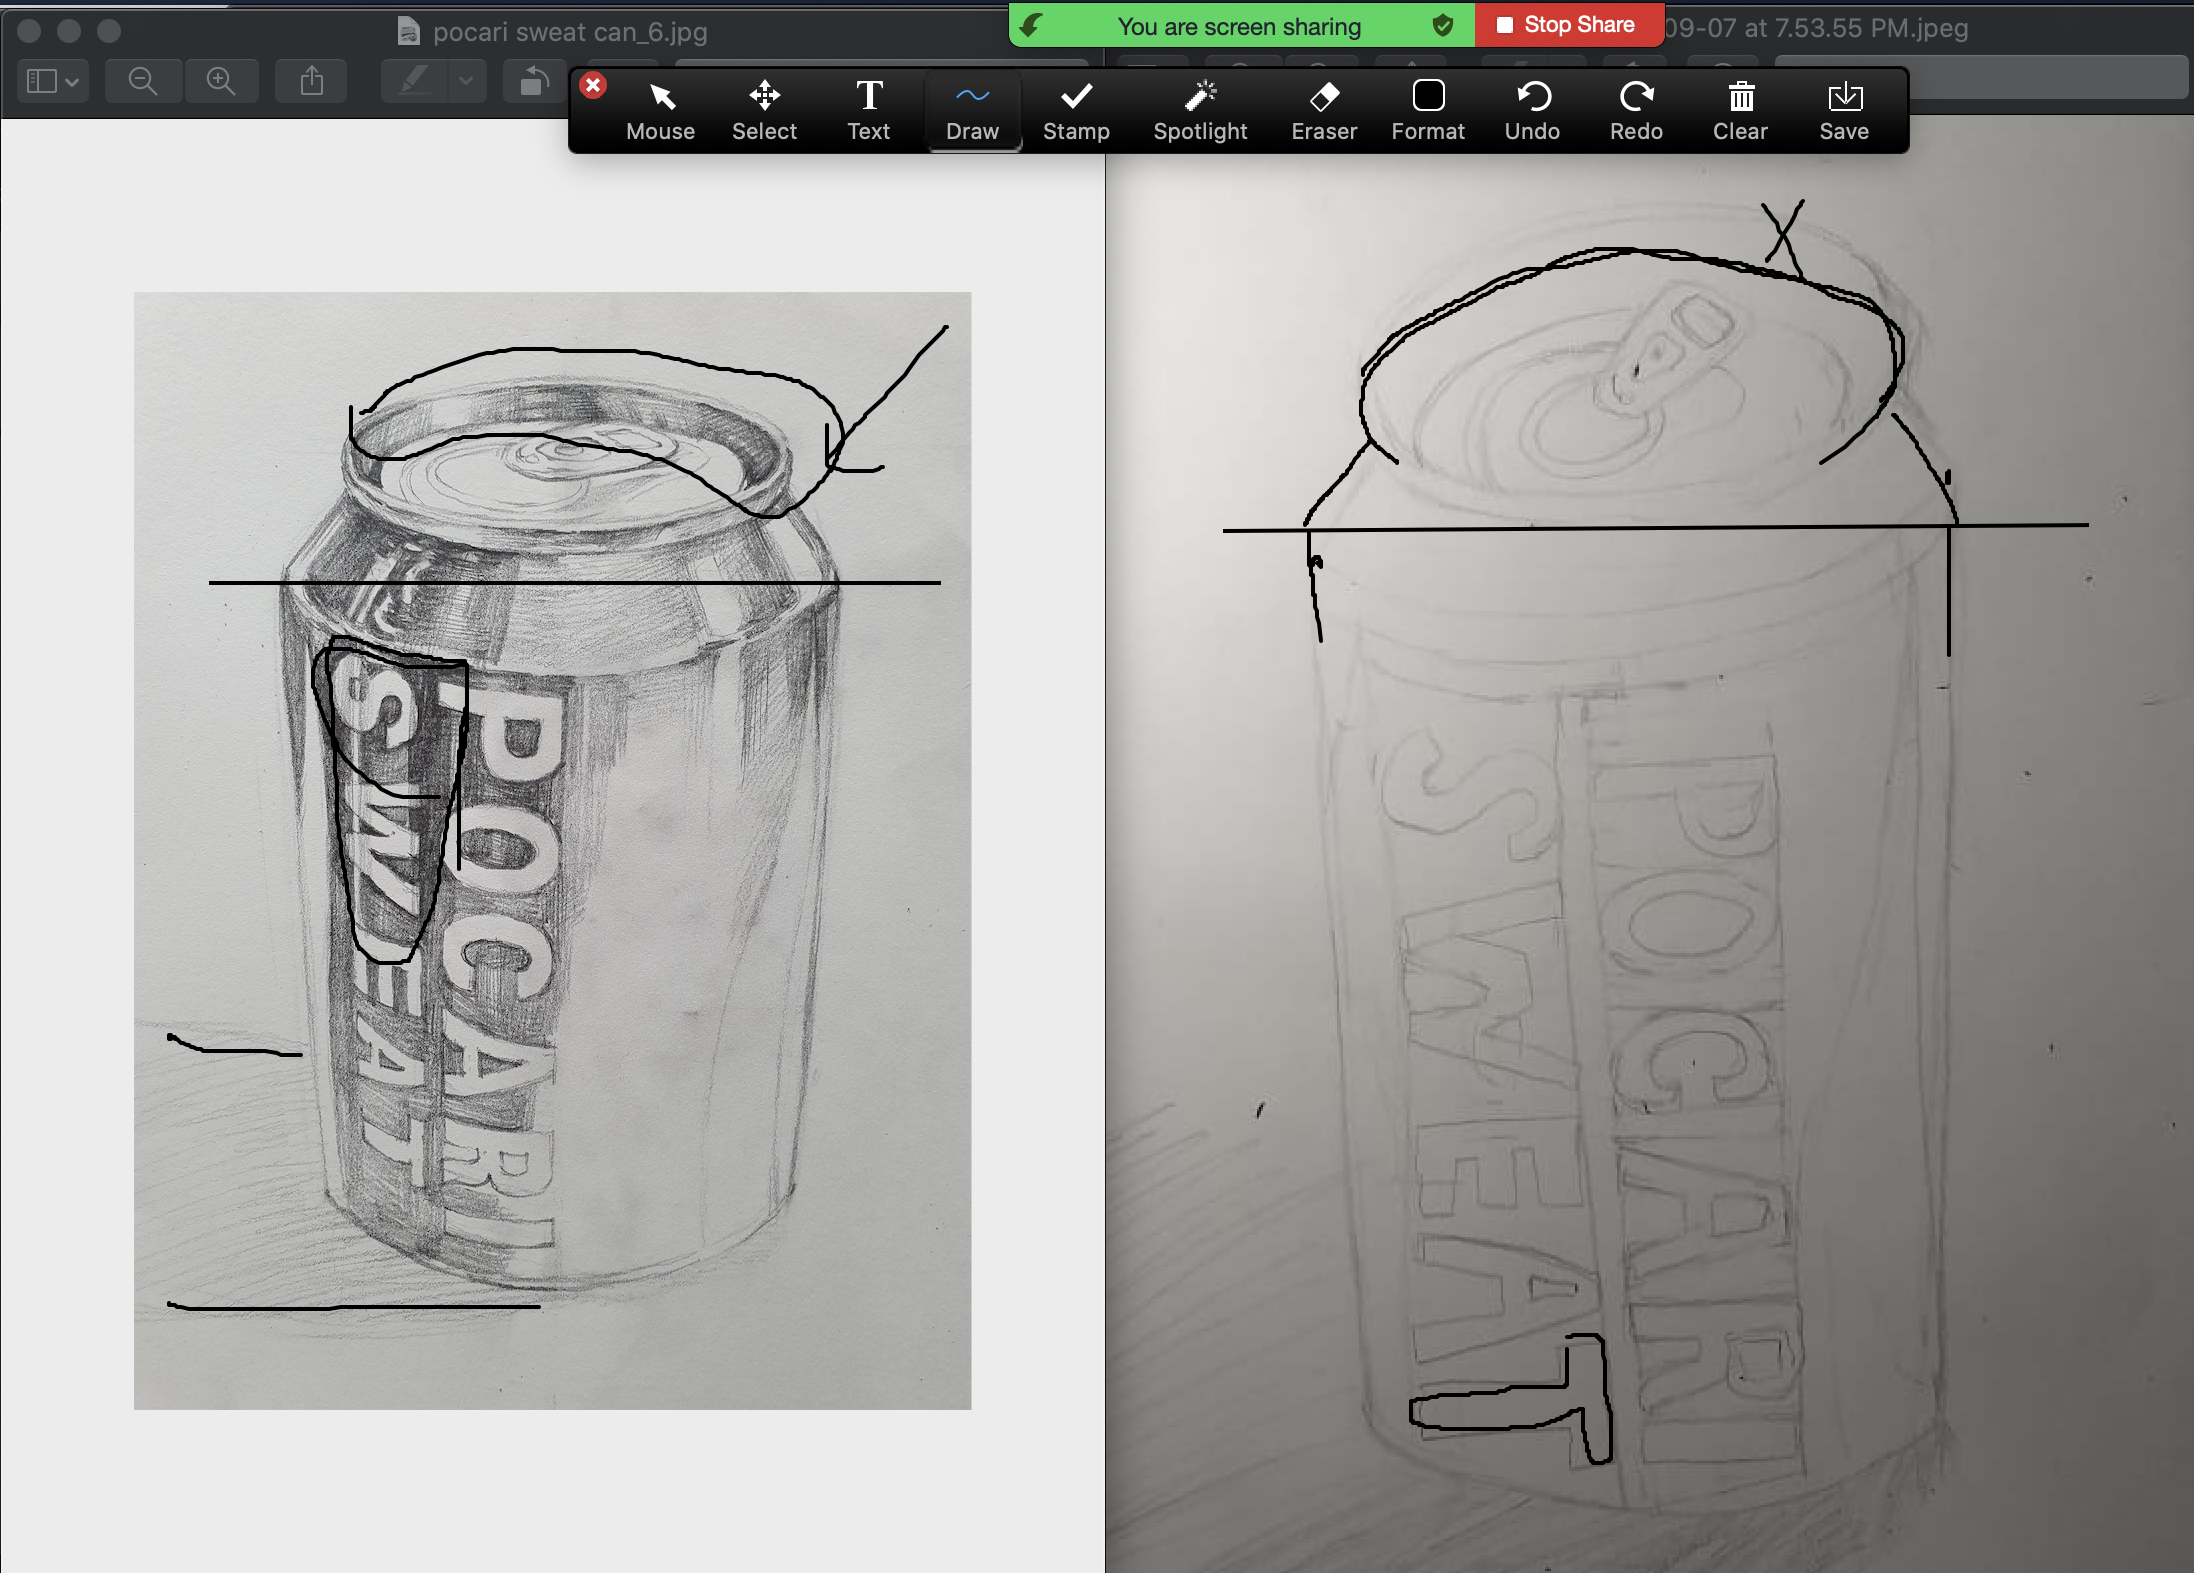Toggle the Preview highlight markup tool
The width and height of the screenshot is (2194, 1573).
click(x=415, y=81)
